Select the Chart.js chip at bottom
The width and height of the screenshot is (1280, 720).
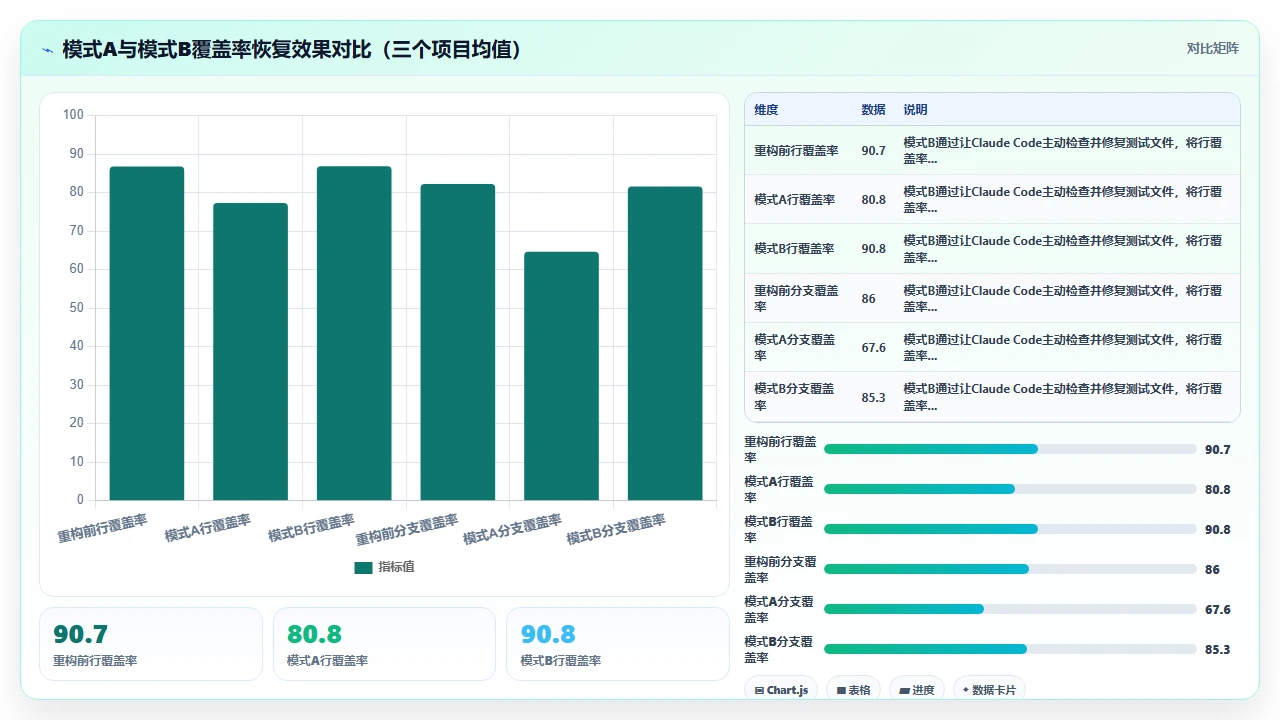tap(781, 690)
